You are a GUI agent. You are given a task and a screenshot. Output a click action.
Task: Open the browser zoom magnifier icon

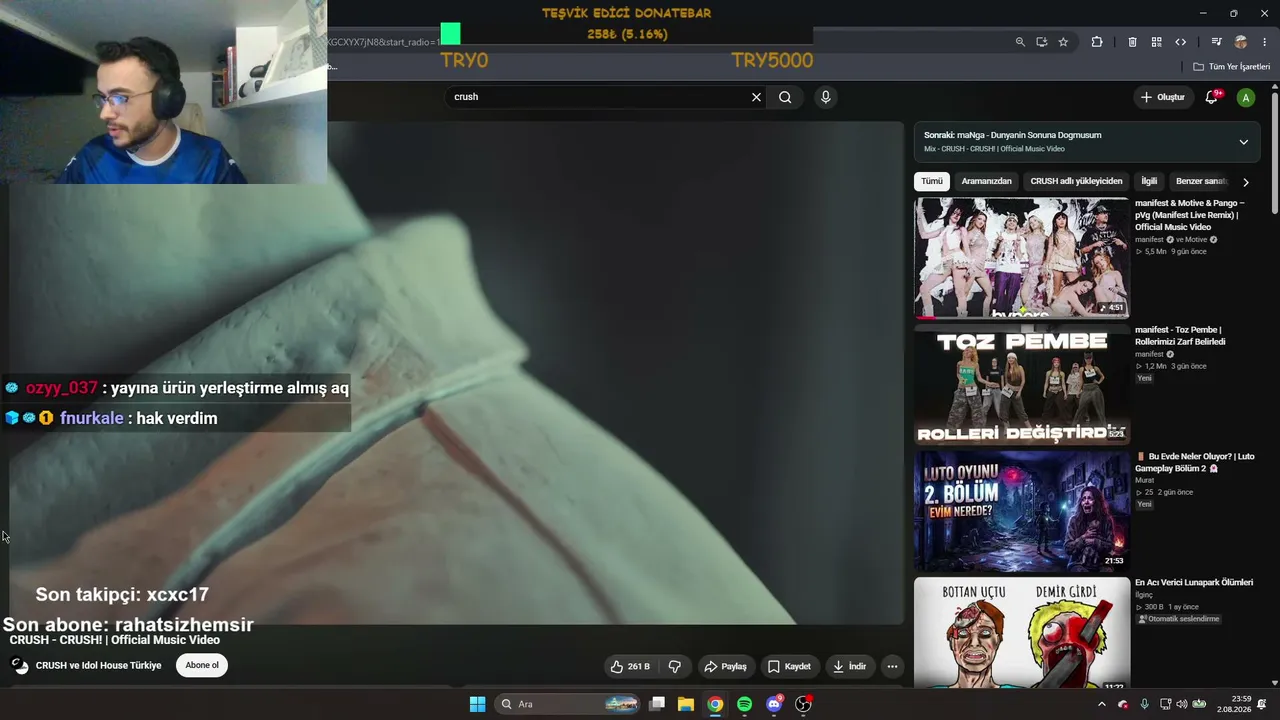[1020, 42]
